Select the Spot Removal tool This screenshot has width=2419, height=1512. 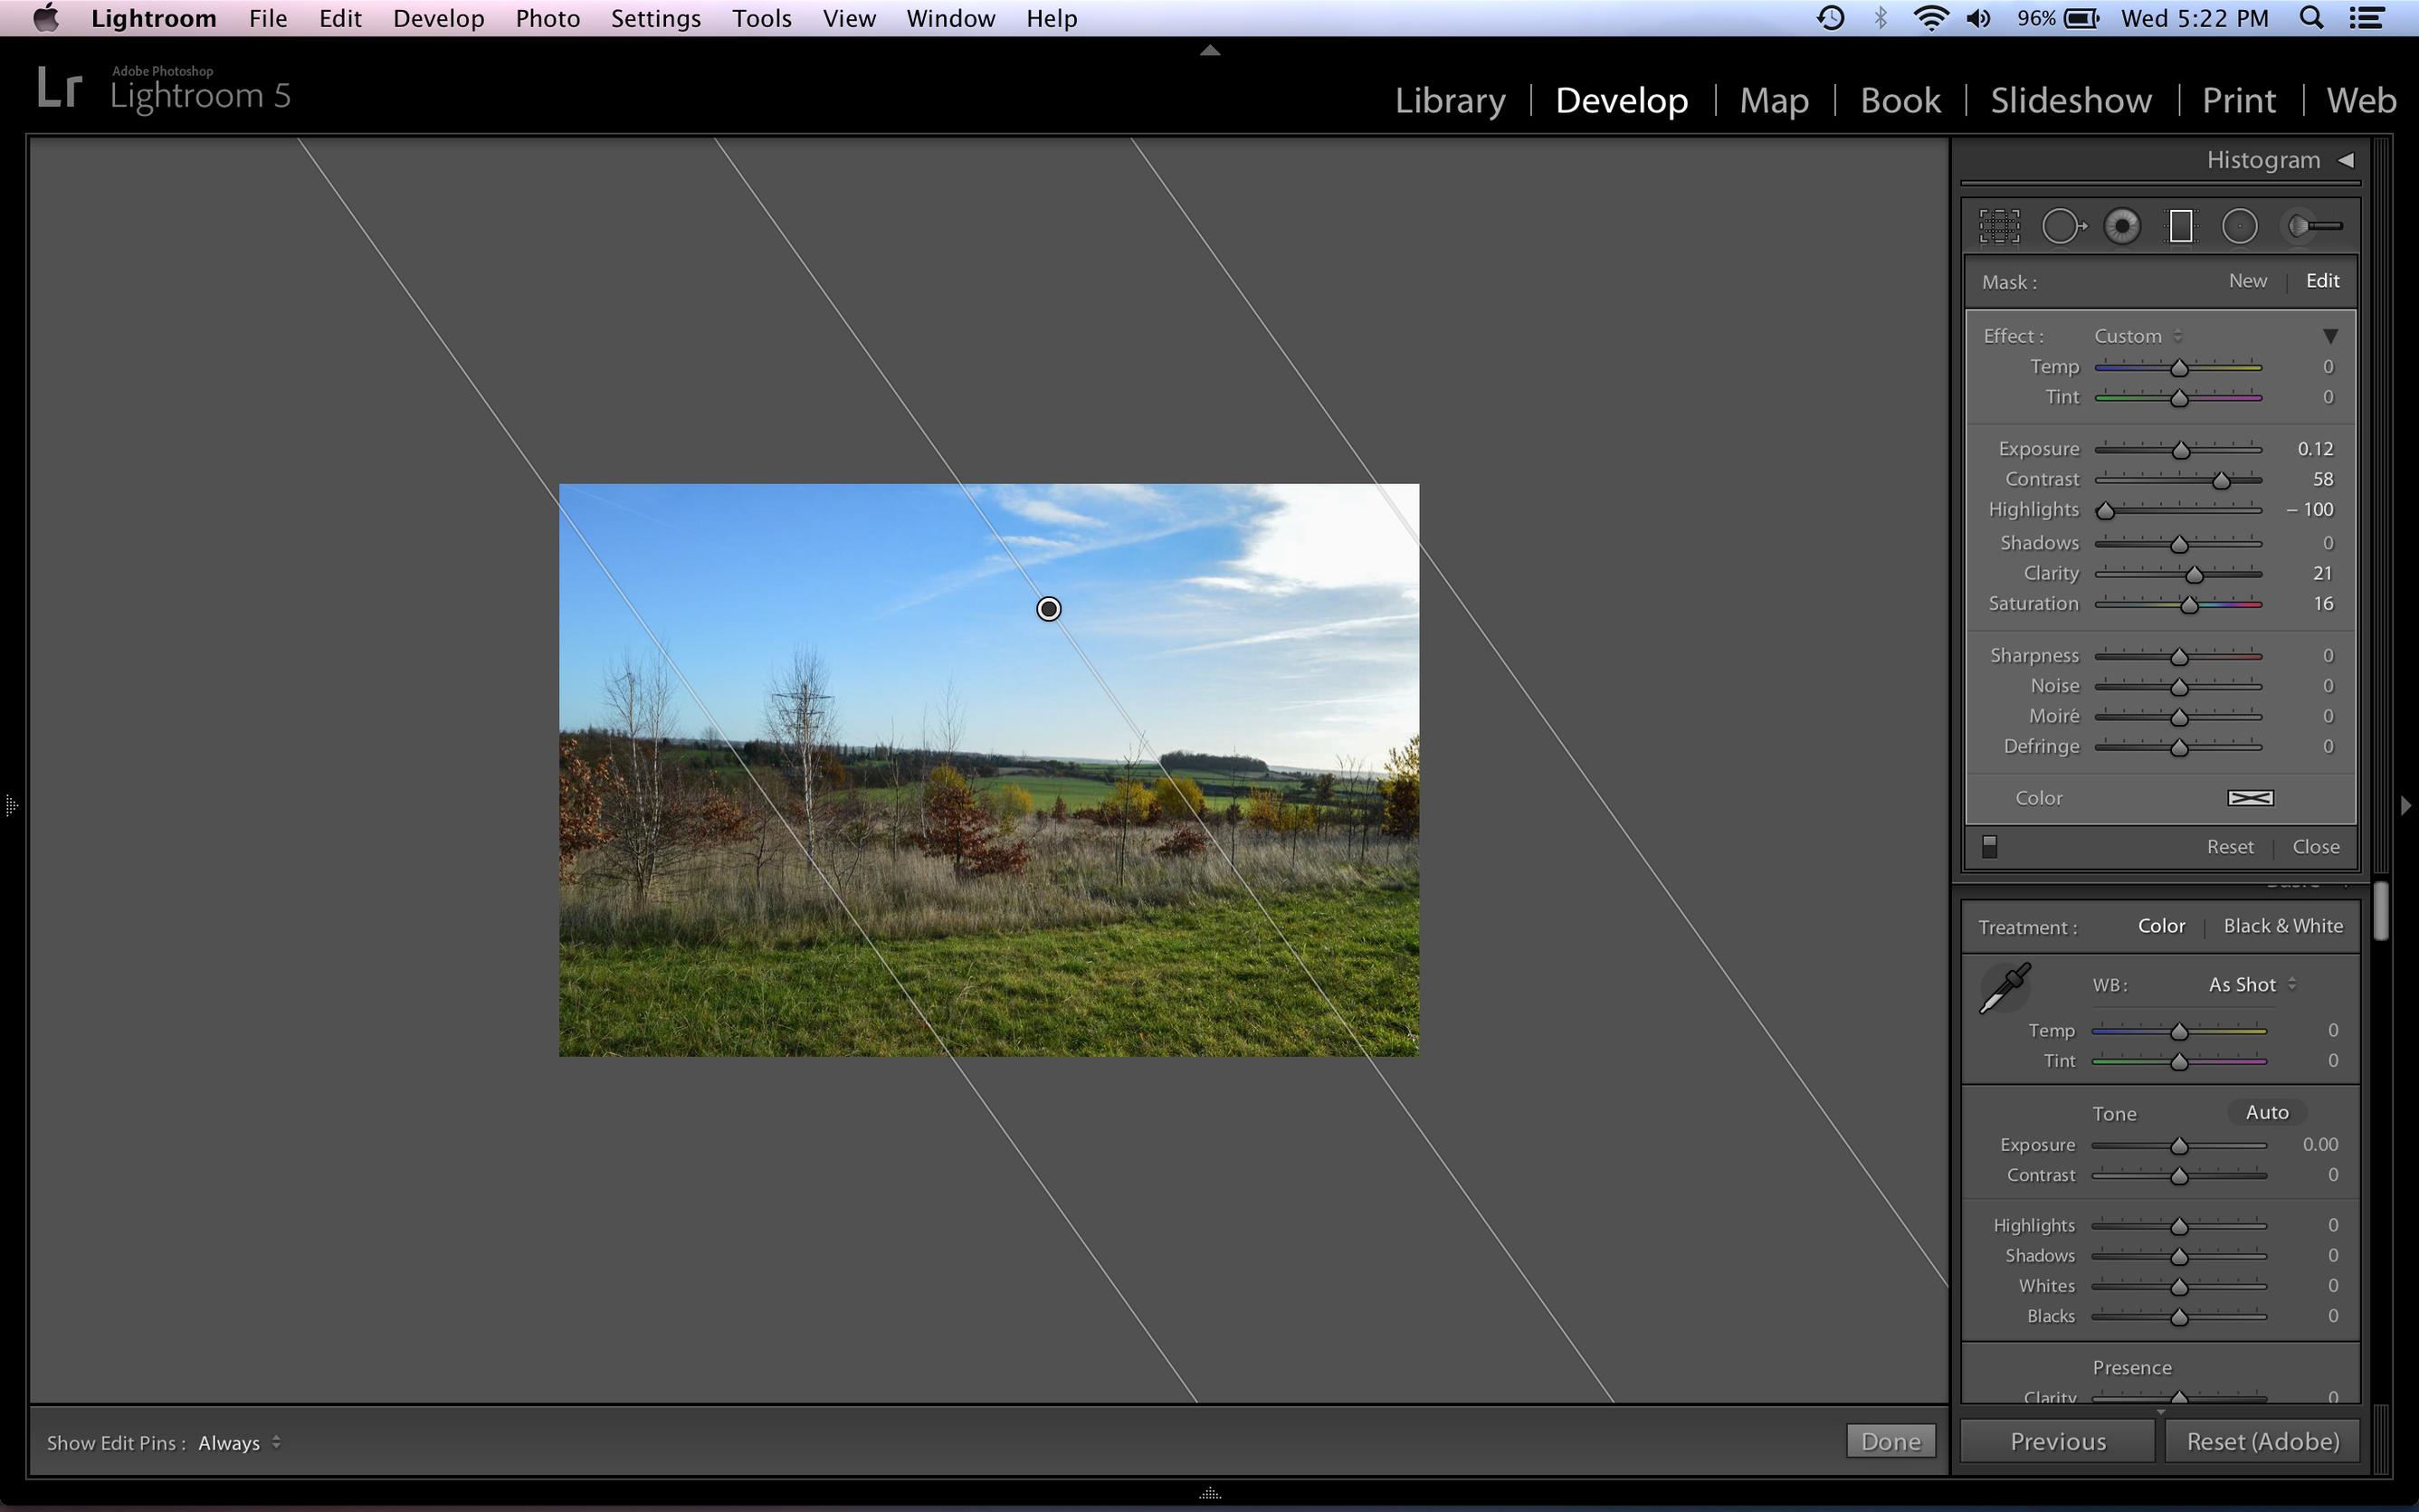(2062, 226)
